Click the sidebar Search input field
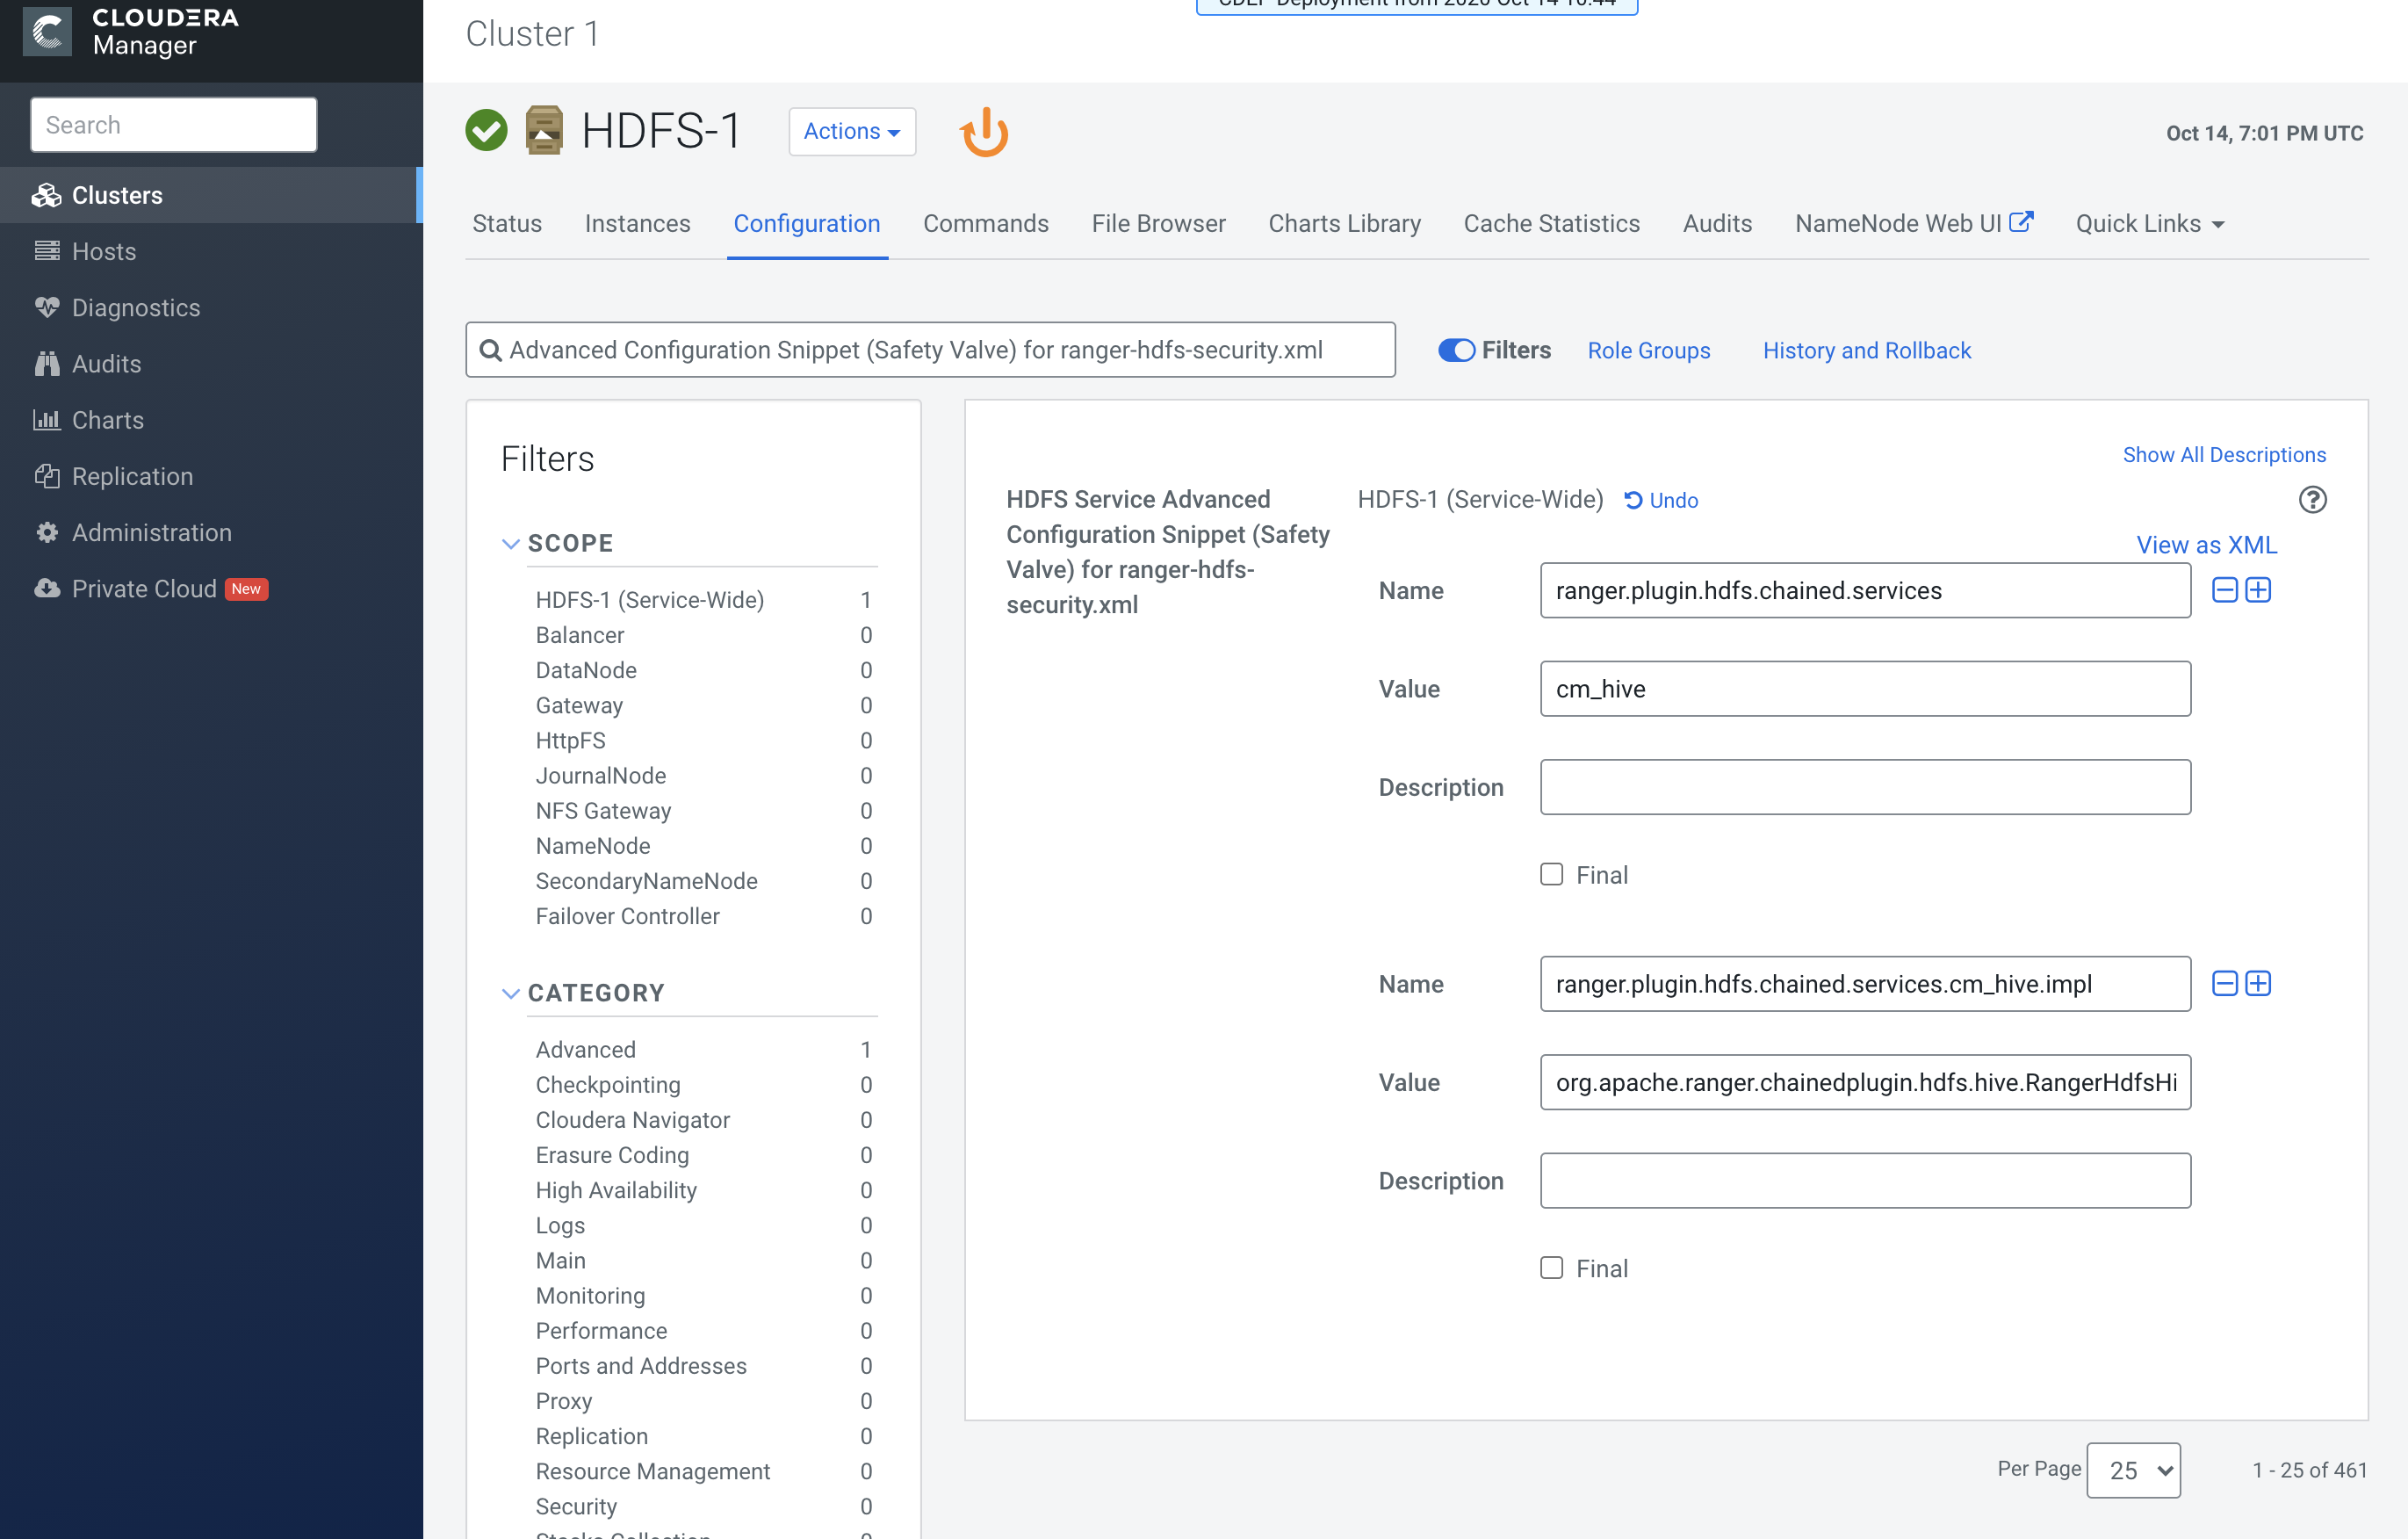 tap(174, 125)
